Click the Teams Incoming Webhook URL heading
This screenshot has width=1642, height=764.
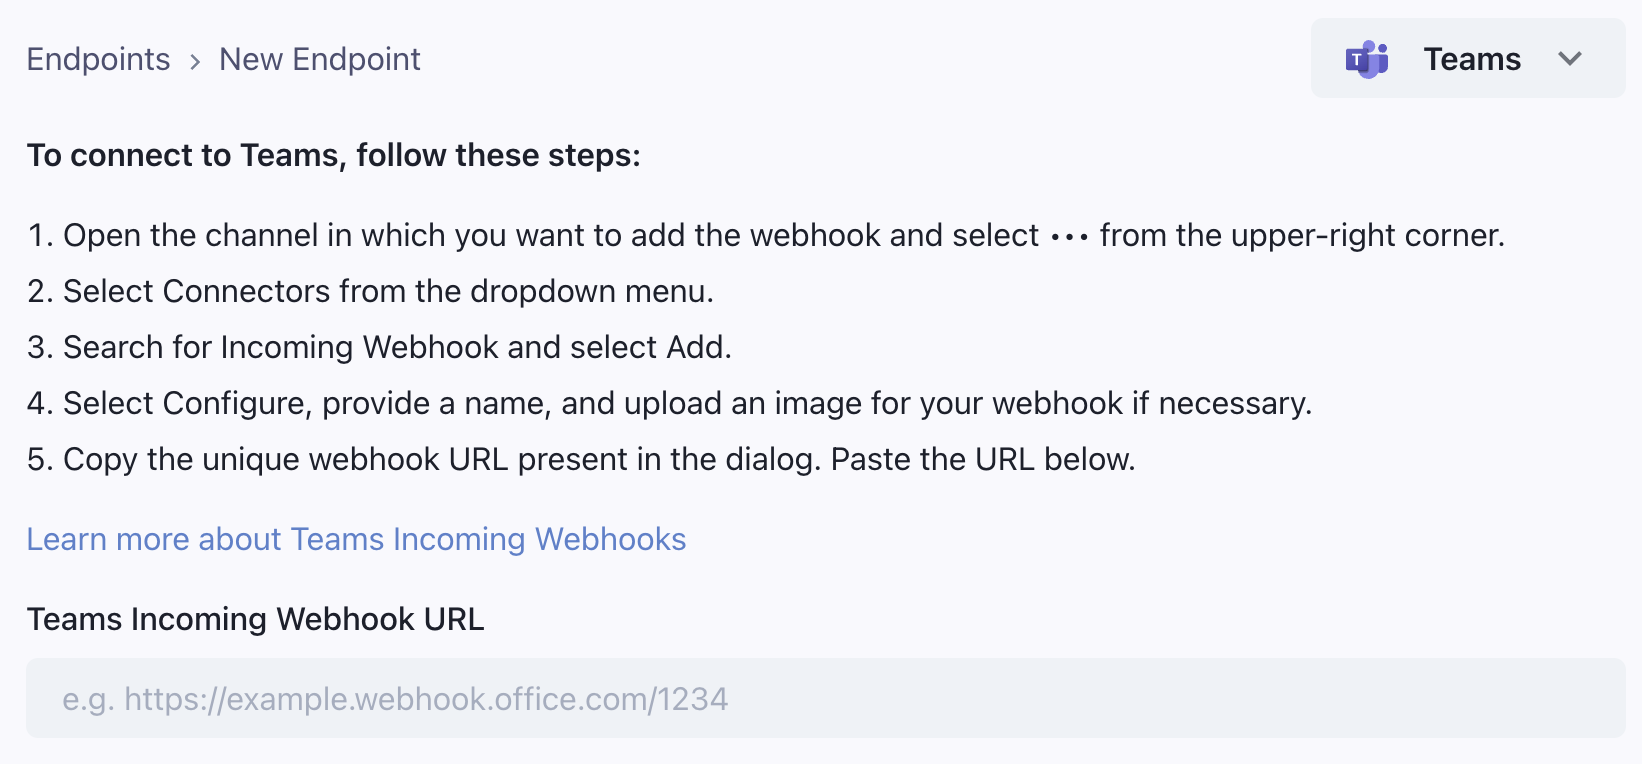[x=255, y=618]
